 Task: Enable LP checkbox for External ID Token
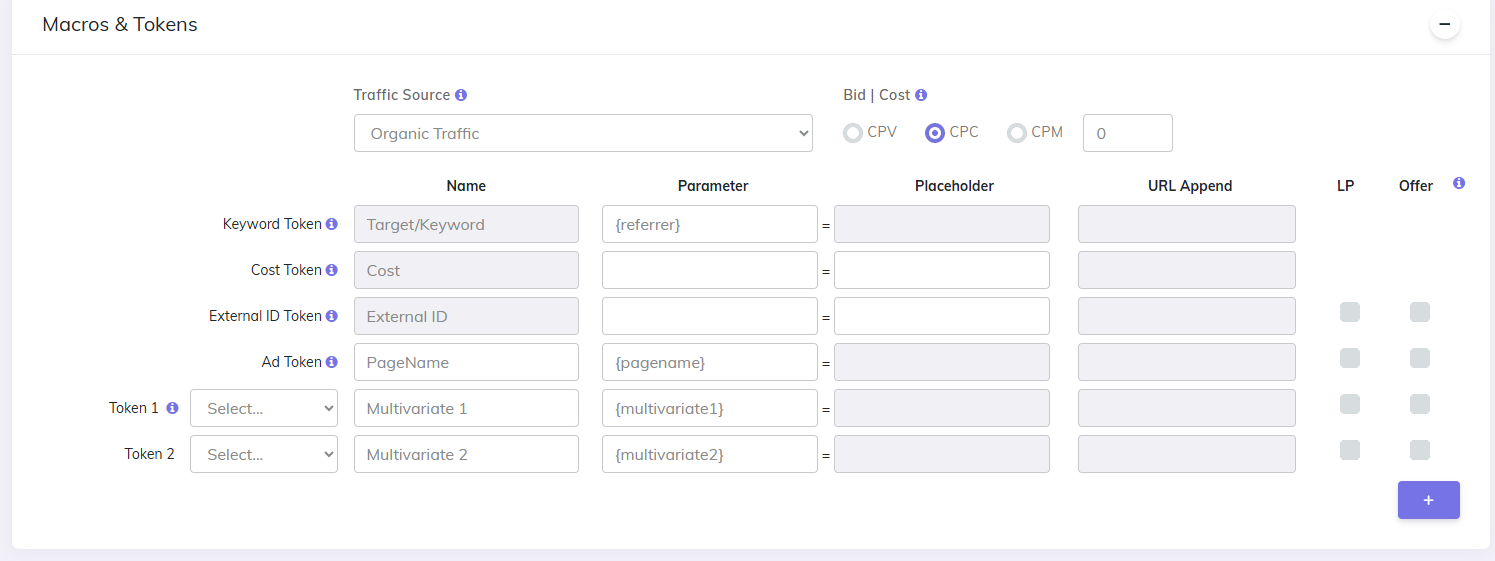(x=1350, y=313)
